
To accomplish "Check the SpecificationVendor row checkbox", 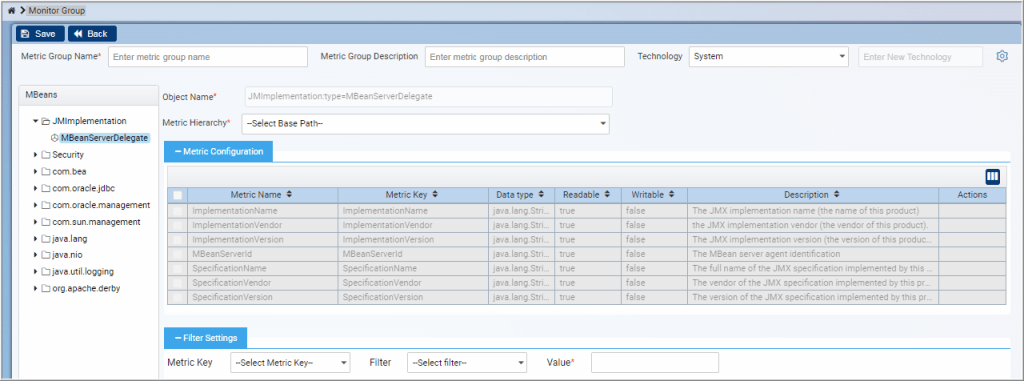I will [x=178, y=283].
